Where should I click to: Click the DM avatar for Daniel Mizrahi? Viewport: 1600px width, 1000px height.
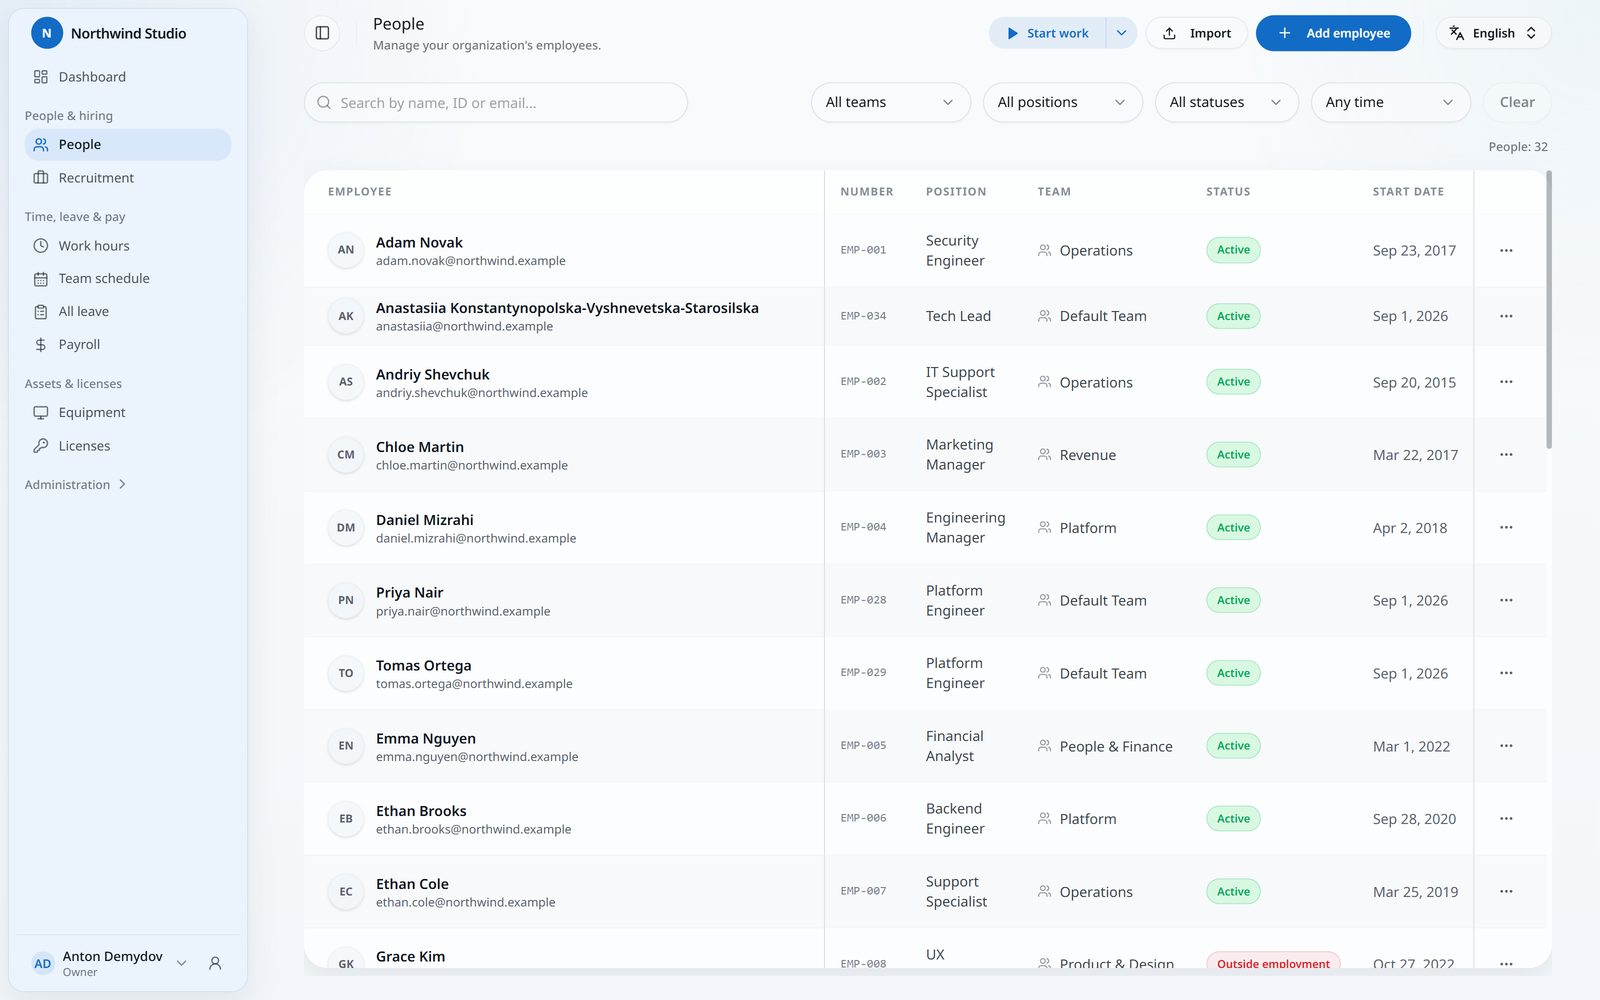click(x=346, y=527)
